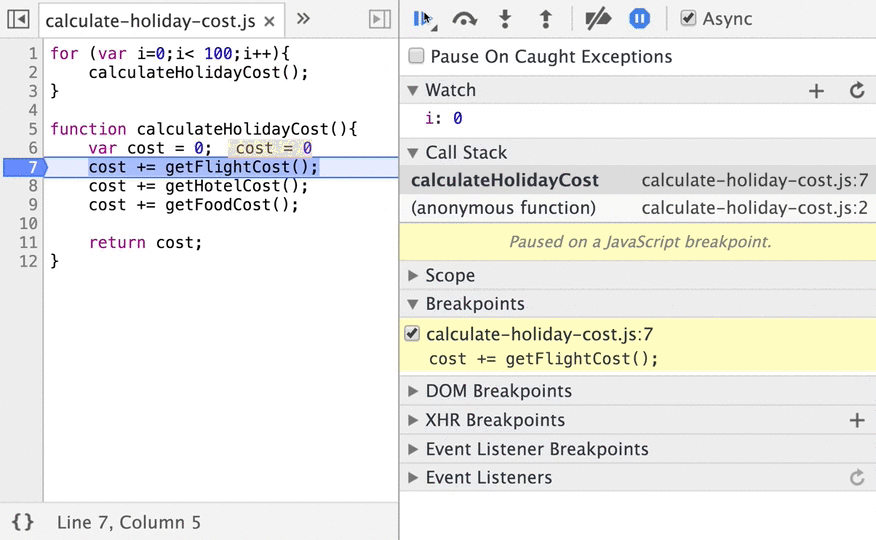
Task: Enable Pause On Caught Exceptions
Action: (416, 56)
